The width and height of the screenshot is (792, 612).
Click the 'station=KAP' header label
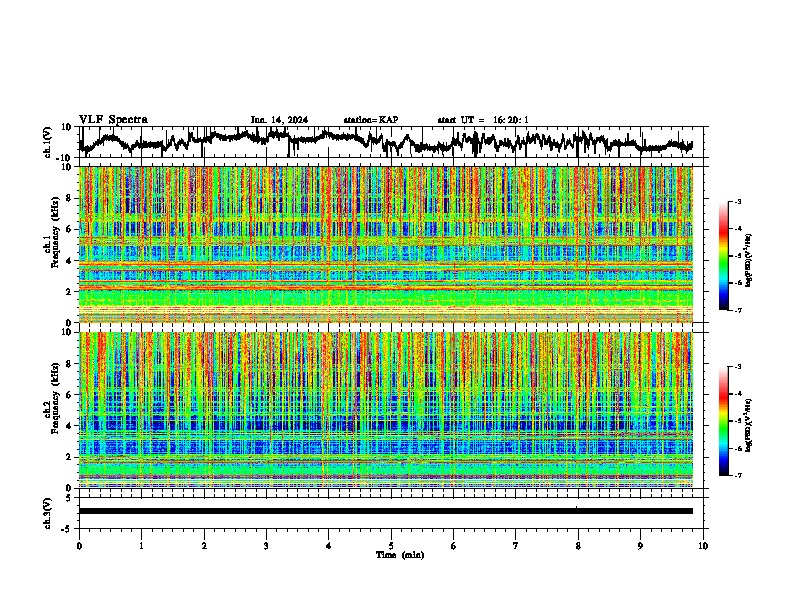tap(371, 120)
